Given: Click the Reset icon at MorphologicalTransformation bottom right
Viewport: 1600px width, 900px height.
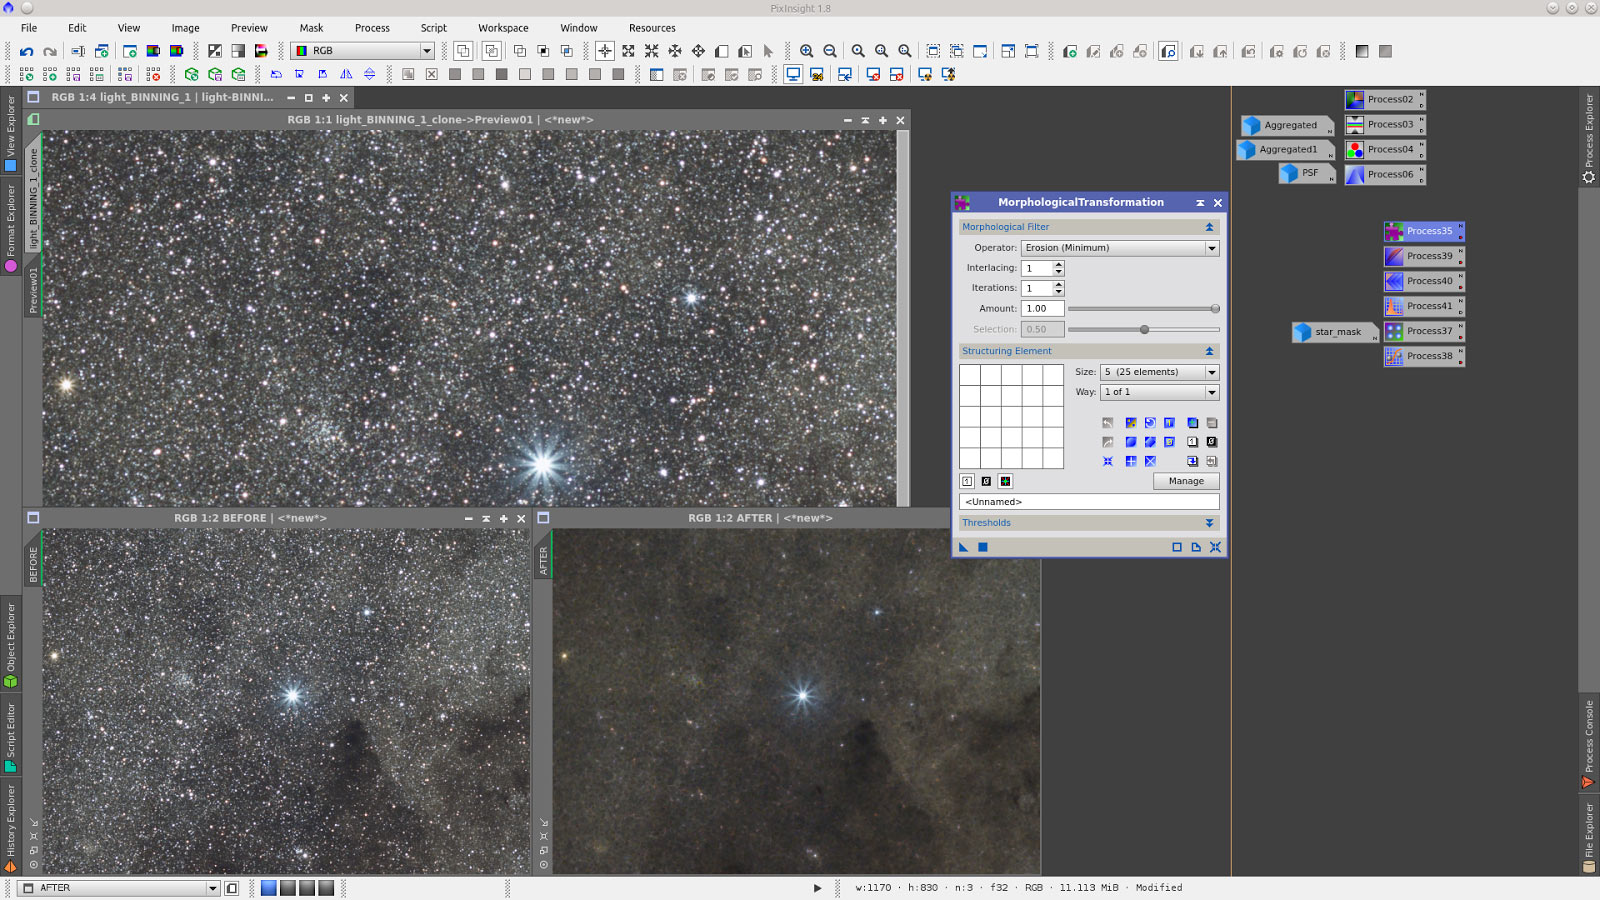Looking at the screenshot, I should click(1215, 547).
